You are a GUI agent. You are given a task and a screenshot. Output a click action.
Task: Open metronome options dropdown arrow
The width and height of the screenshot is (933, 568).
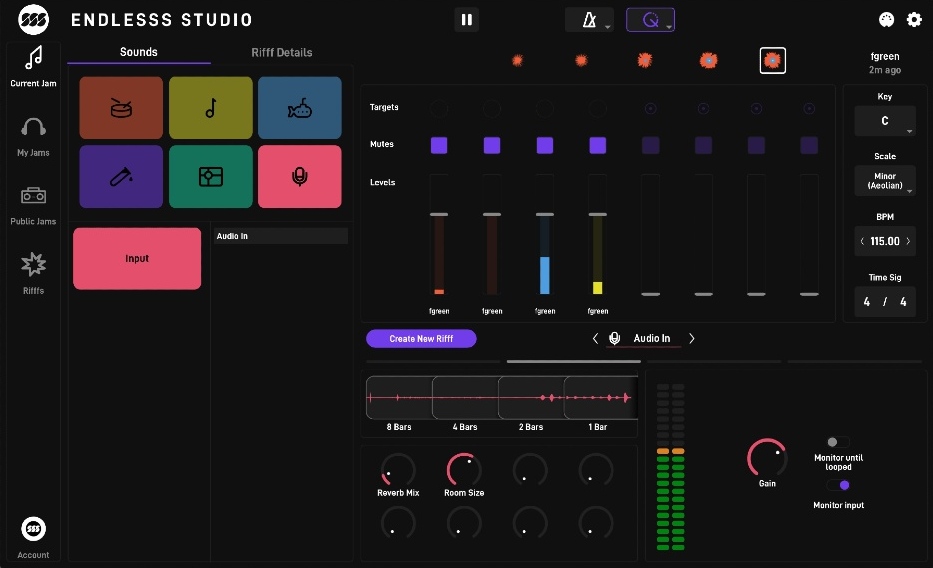click(x=608, y=27)
